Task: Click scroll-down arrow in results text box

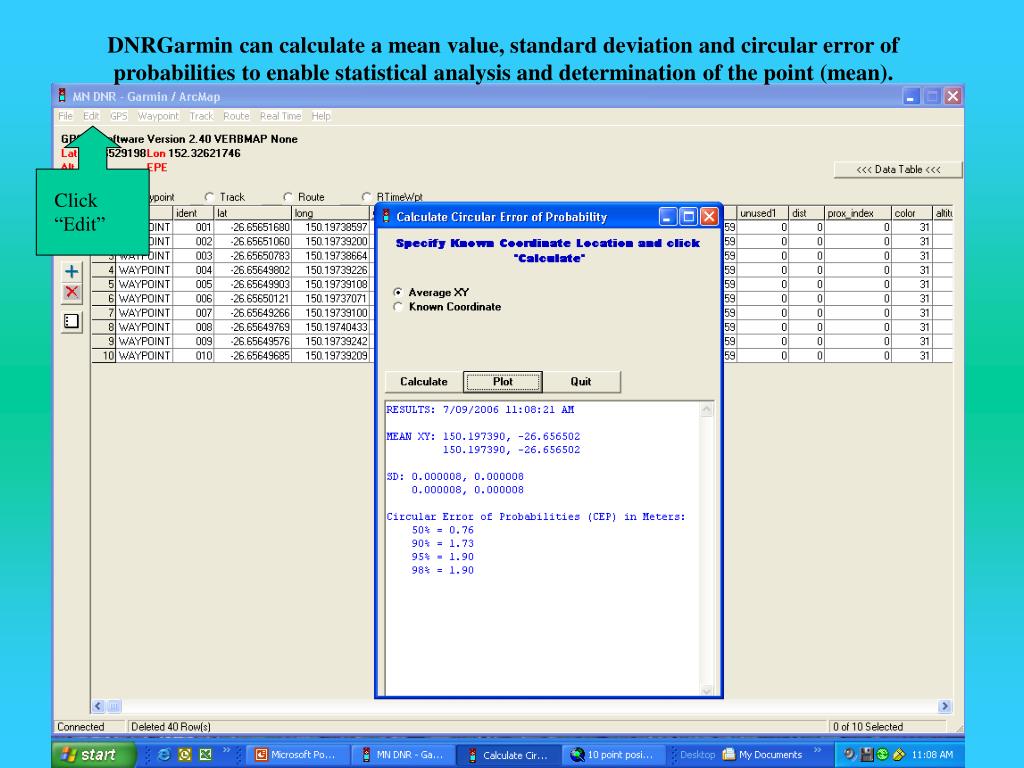Action: click(x=706, y=690)
